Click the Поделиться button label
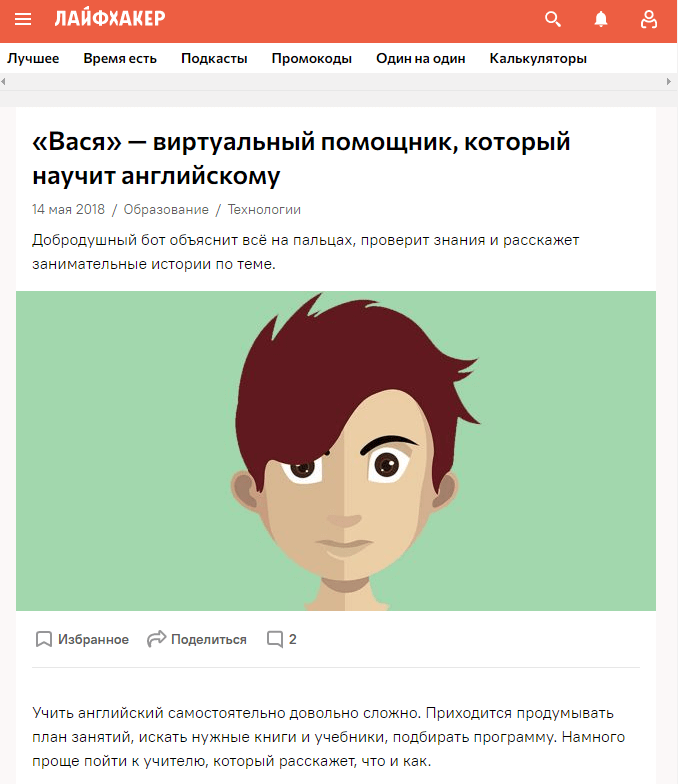 click(208, 640)
